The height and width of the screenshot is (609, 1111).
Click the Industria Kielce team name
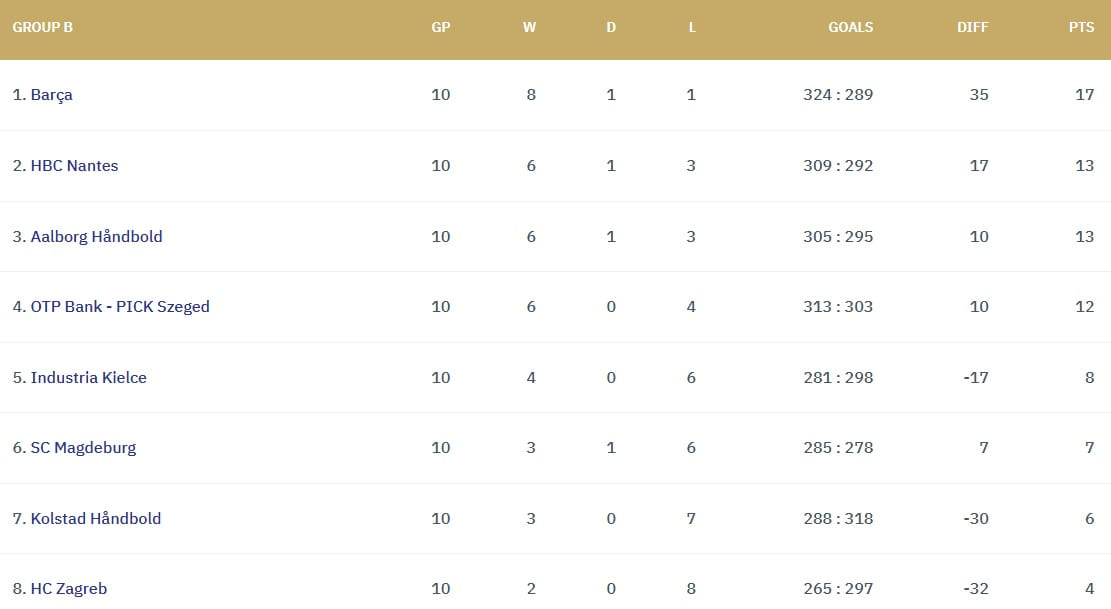tap(88, 378)
